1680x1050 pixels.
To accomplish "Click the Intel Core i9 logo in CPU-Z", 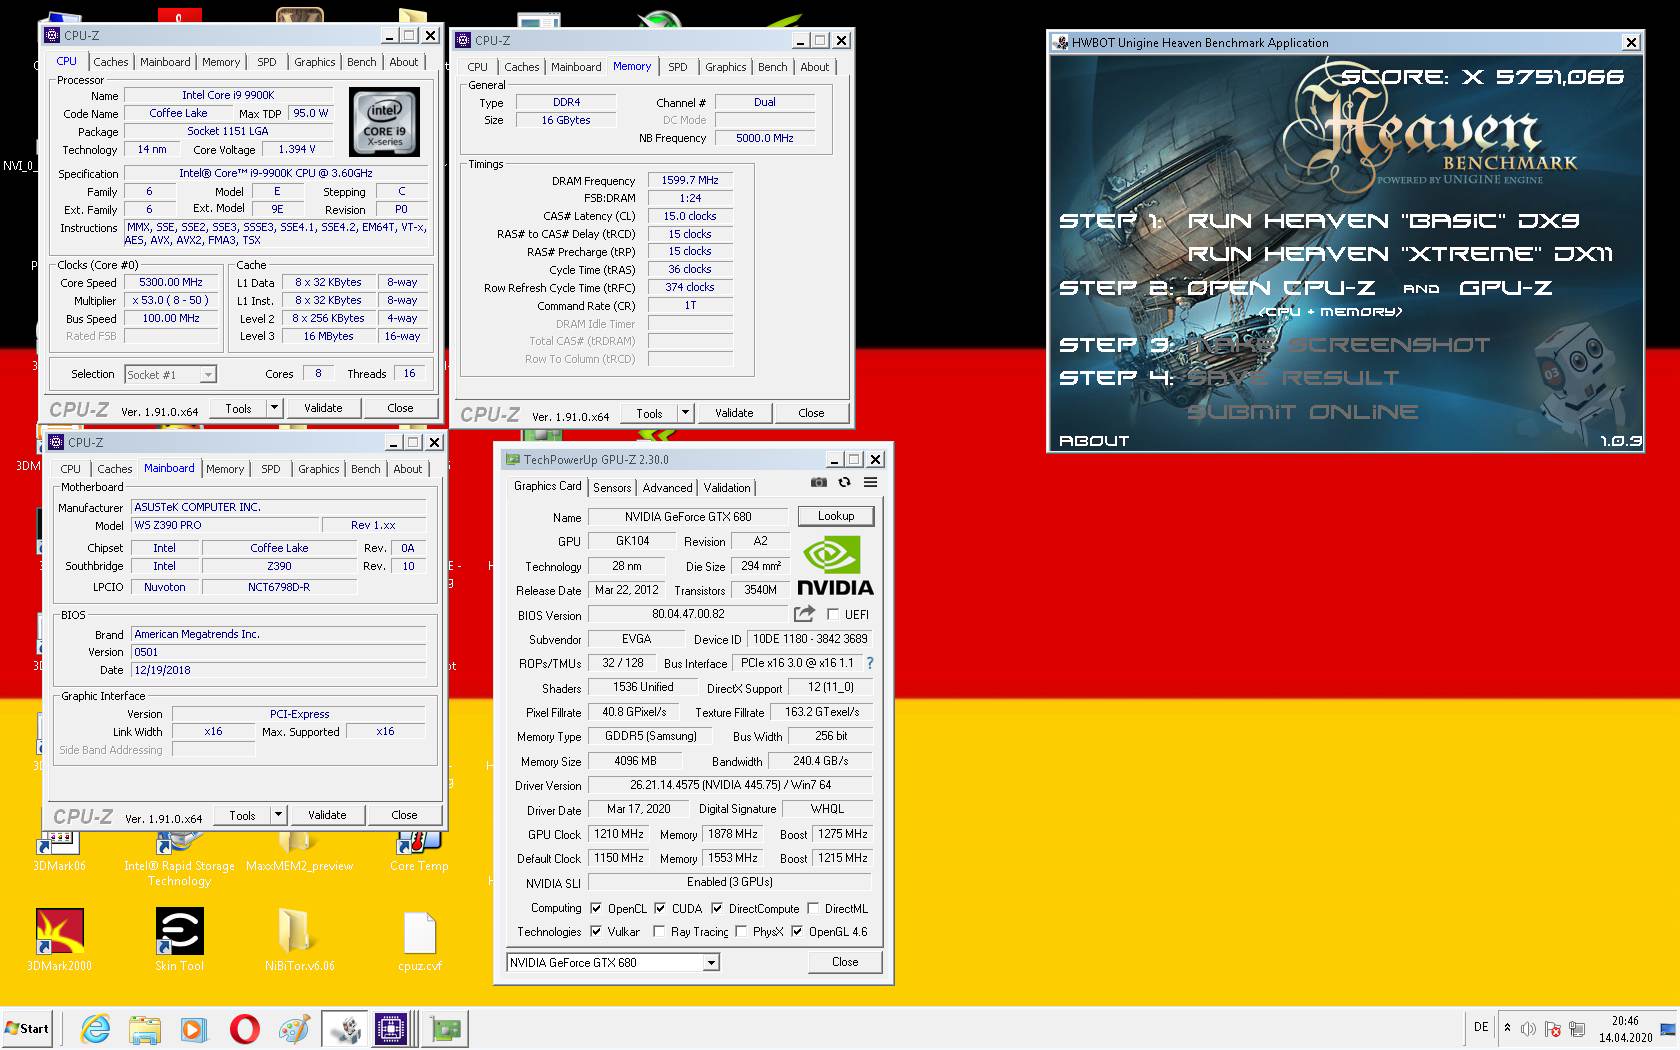I will [x=385, y=122].
